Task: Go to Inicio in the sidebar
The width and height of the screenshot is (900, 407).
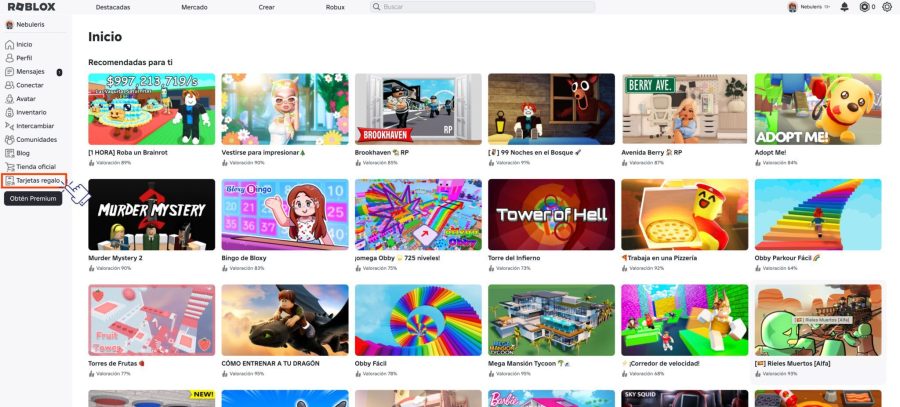Action: click(x=24, y=44)
